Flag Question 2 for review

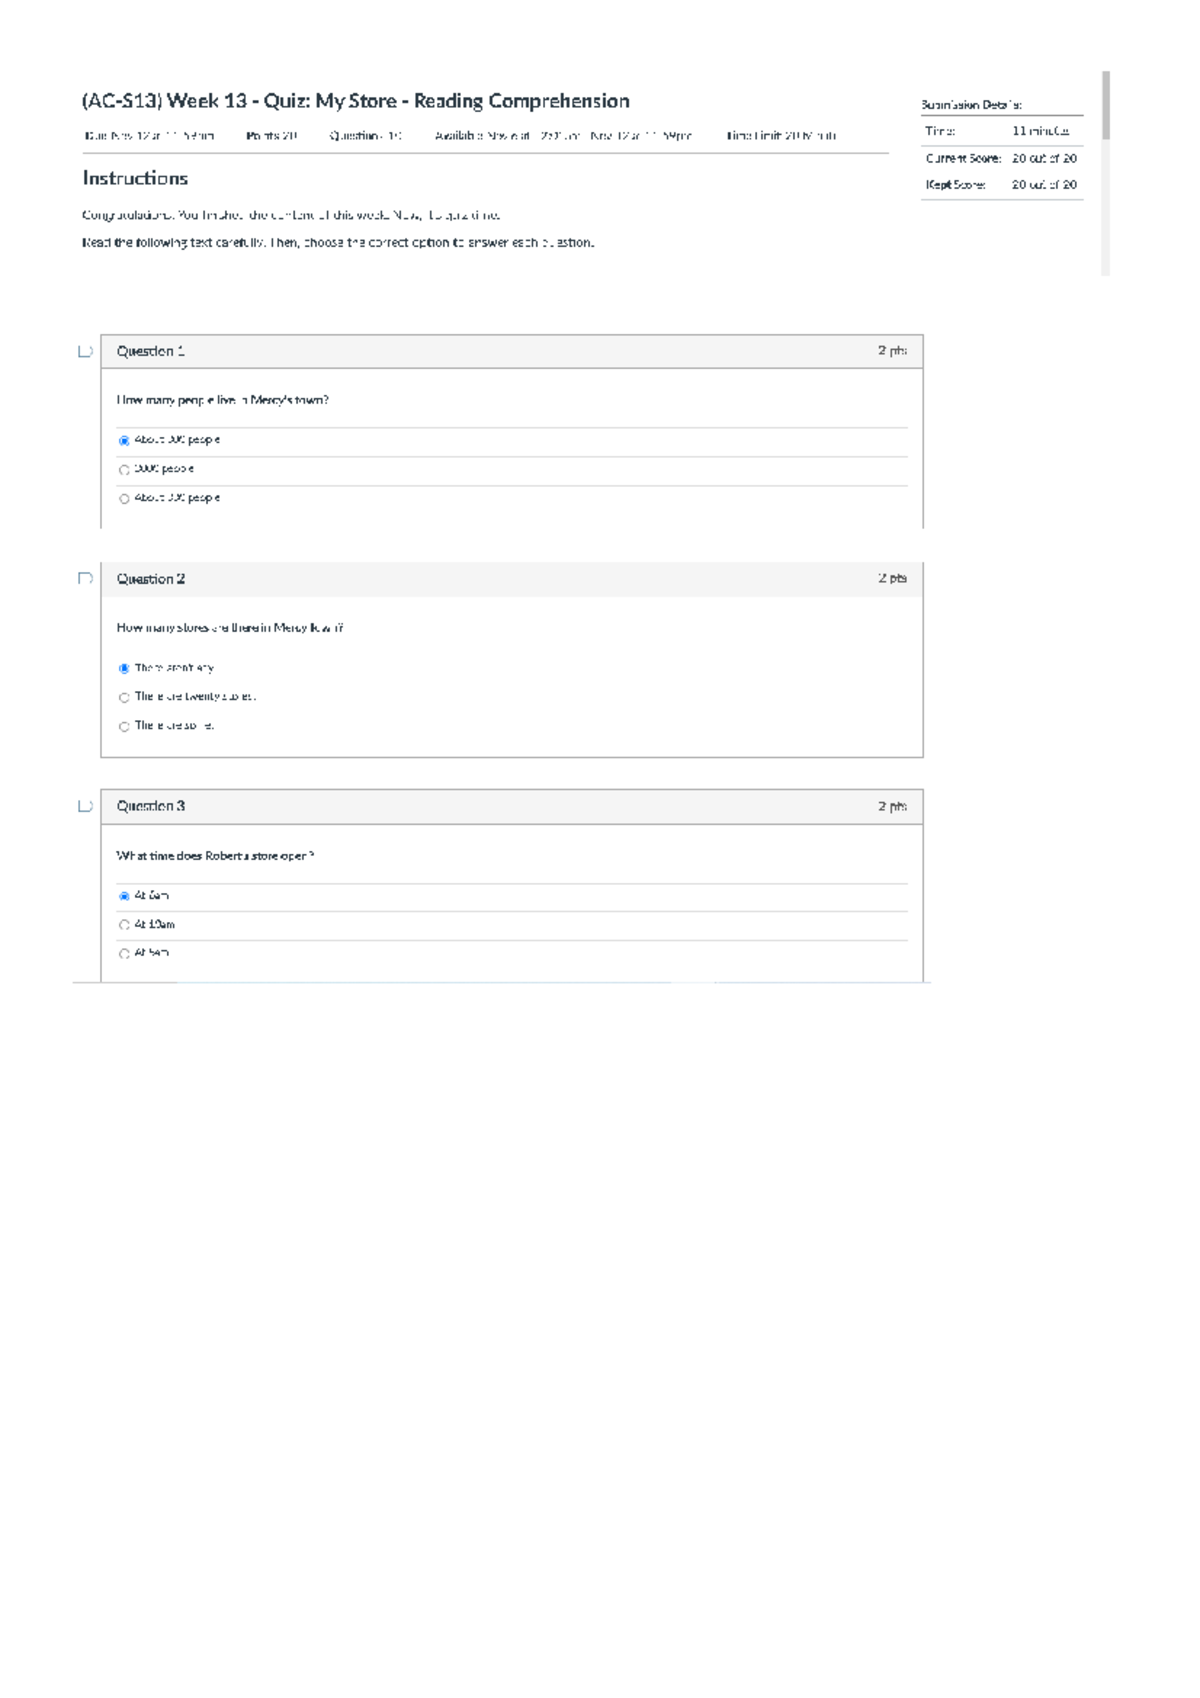[x=85, y=578]
